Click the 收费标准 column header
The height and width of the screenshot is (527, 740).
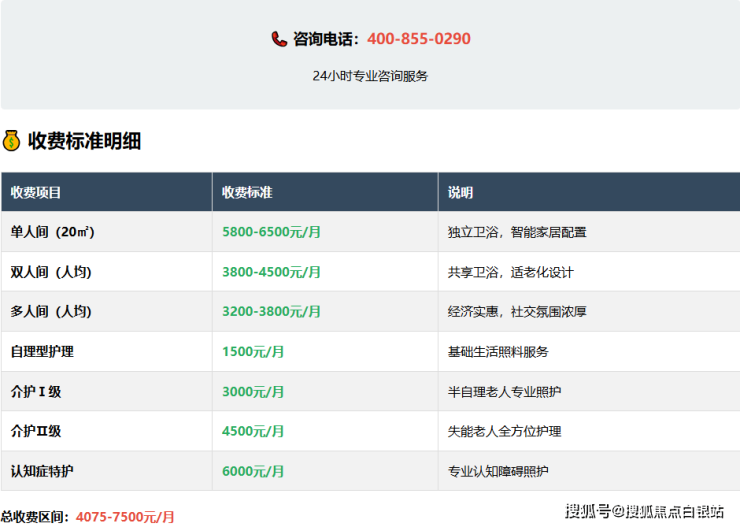[247, 192]
